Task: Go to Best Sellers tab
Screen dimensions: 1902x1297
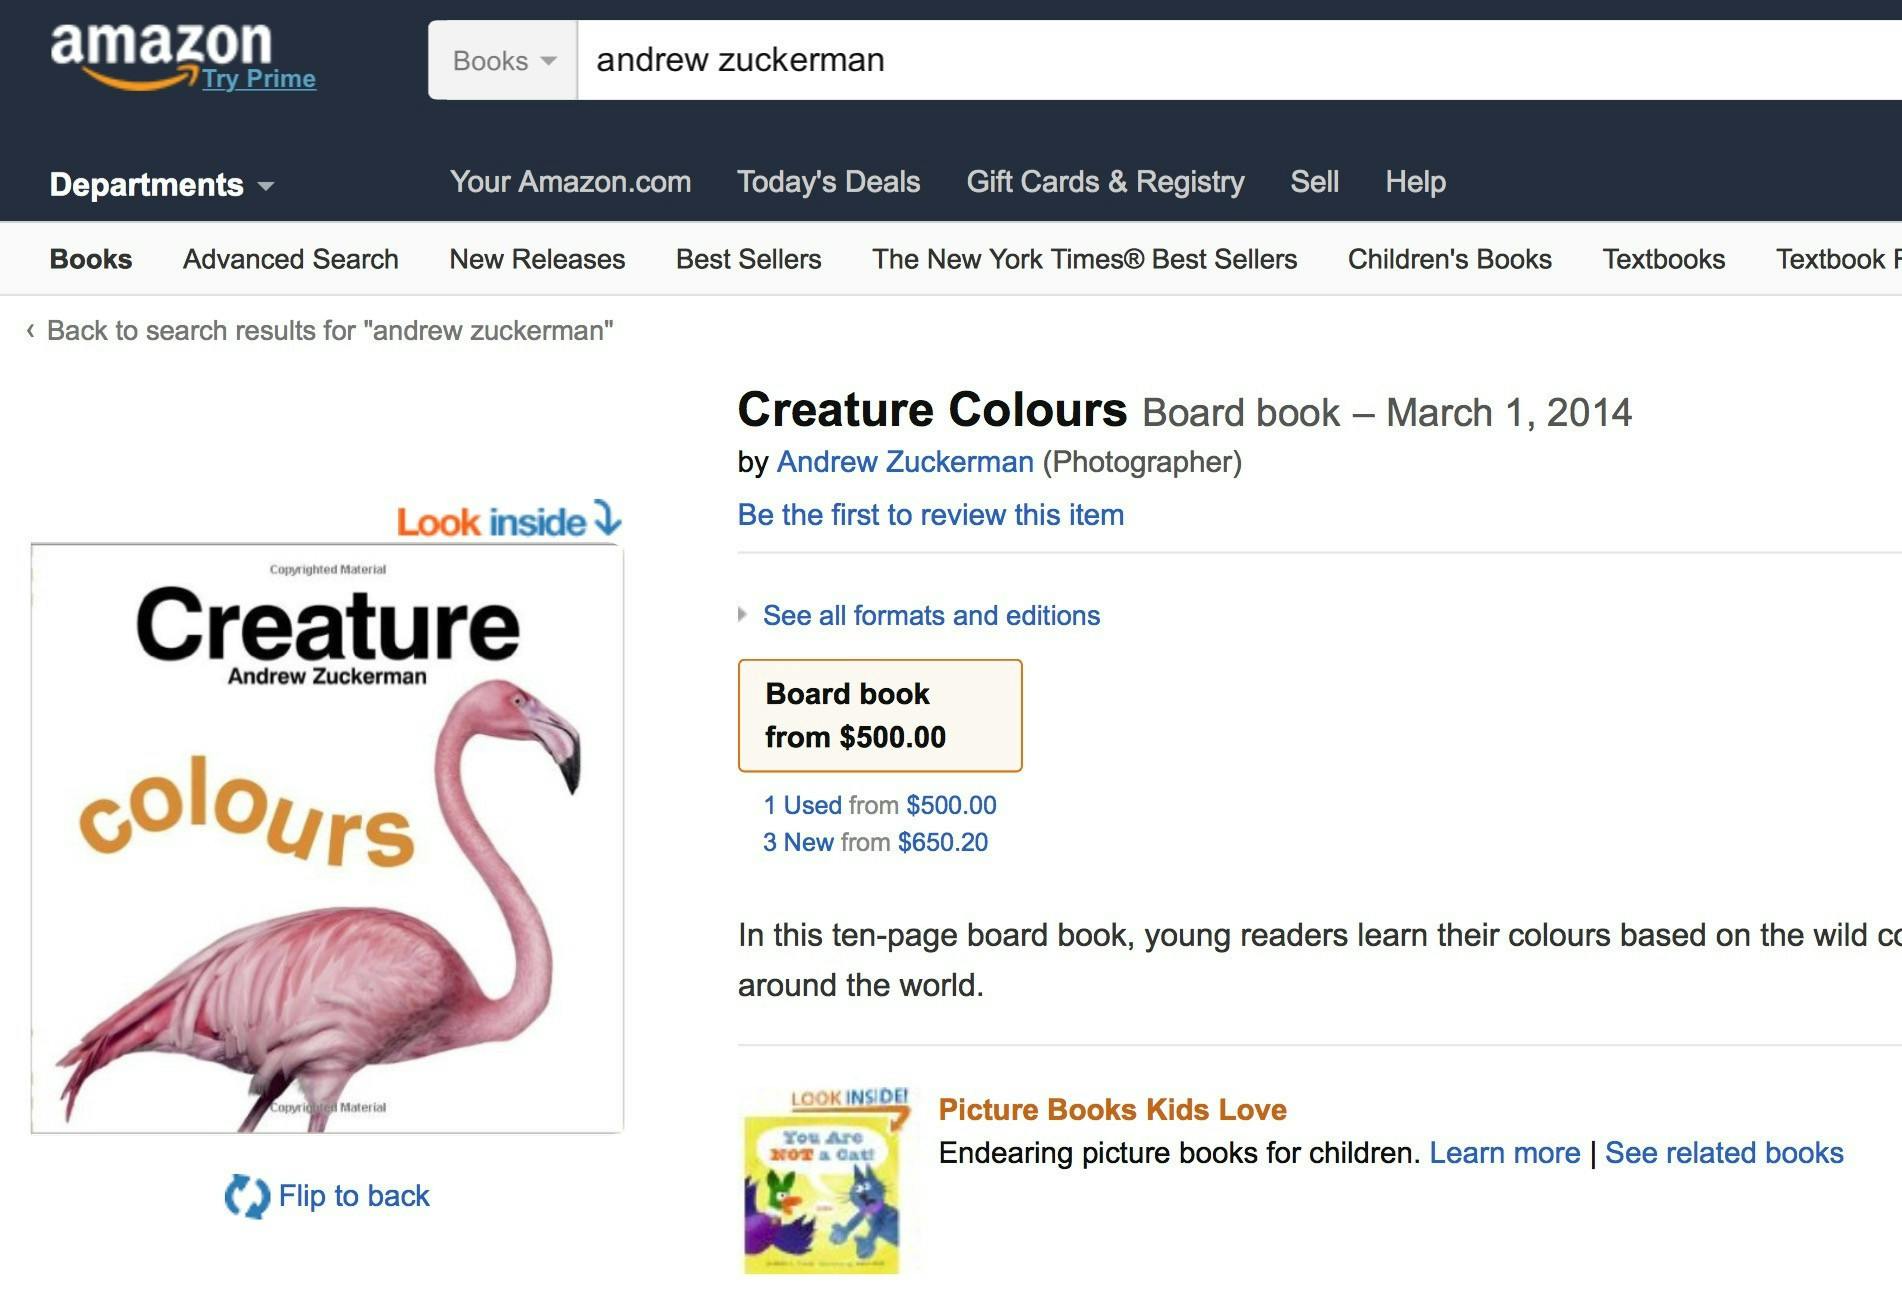Action: point(748,259)
